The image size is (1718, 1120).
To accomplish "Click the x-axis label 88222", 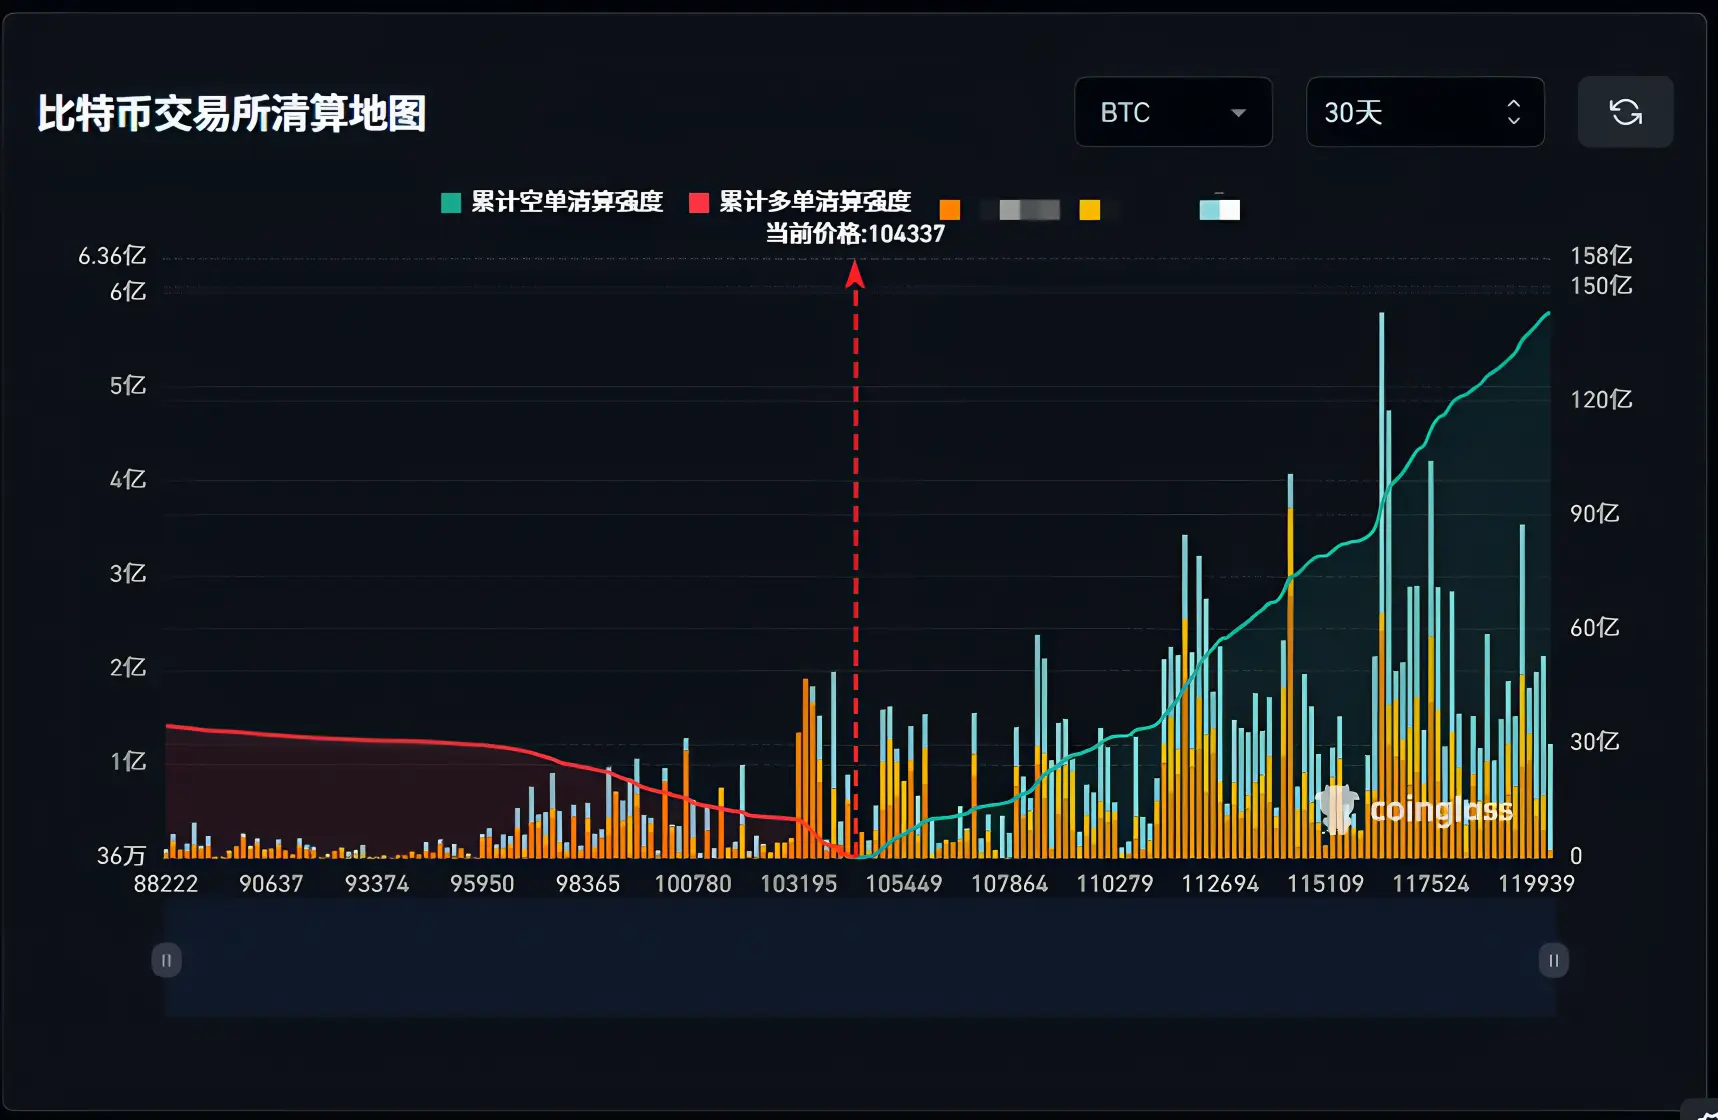I will [x=166, y=884].
